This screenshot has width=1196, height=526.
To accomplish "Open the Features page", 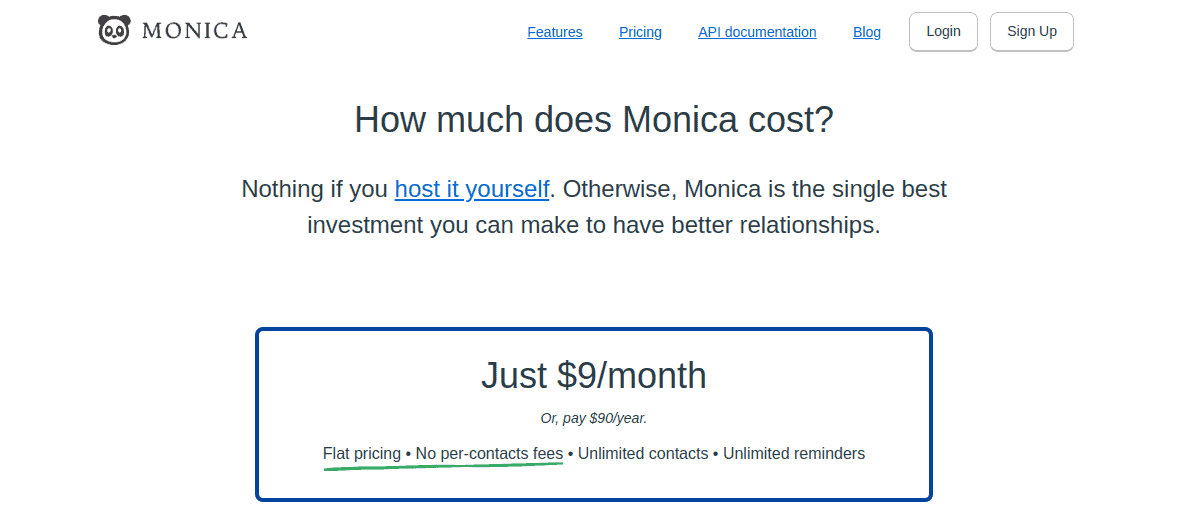I will pyautogui.click(x=554, y=32).
